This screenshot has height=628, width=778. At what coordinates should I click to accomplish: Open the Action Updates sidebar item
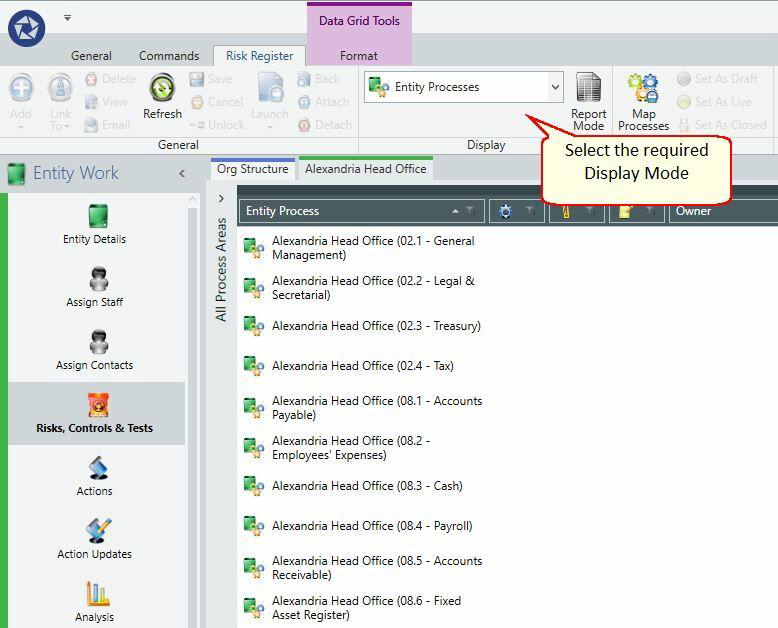point(94,539)
